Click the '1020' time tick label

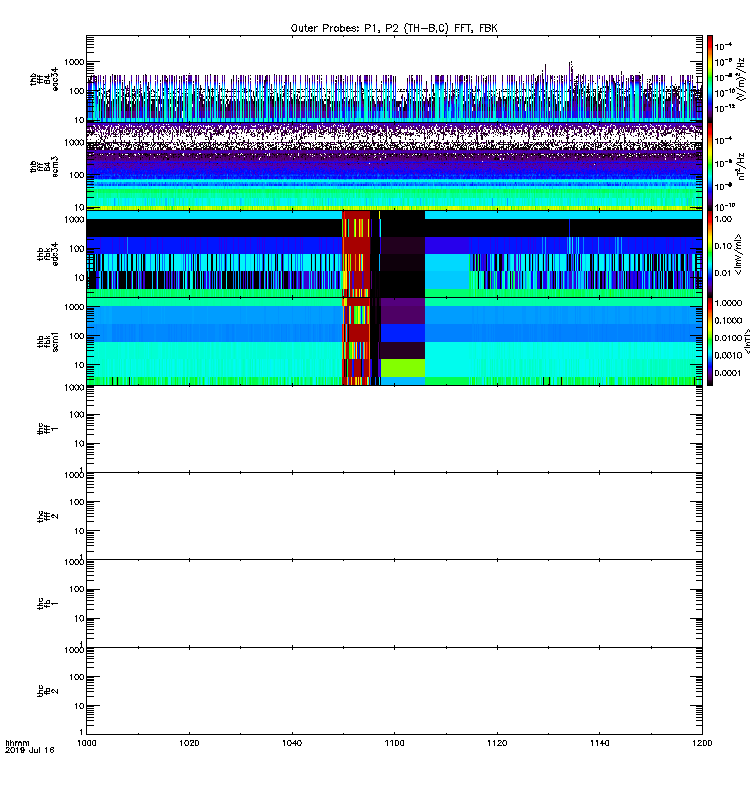[x=189, y=743]
